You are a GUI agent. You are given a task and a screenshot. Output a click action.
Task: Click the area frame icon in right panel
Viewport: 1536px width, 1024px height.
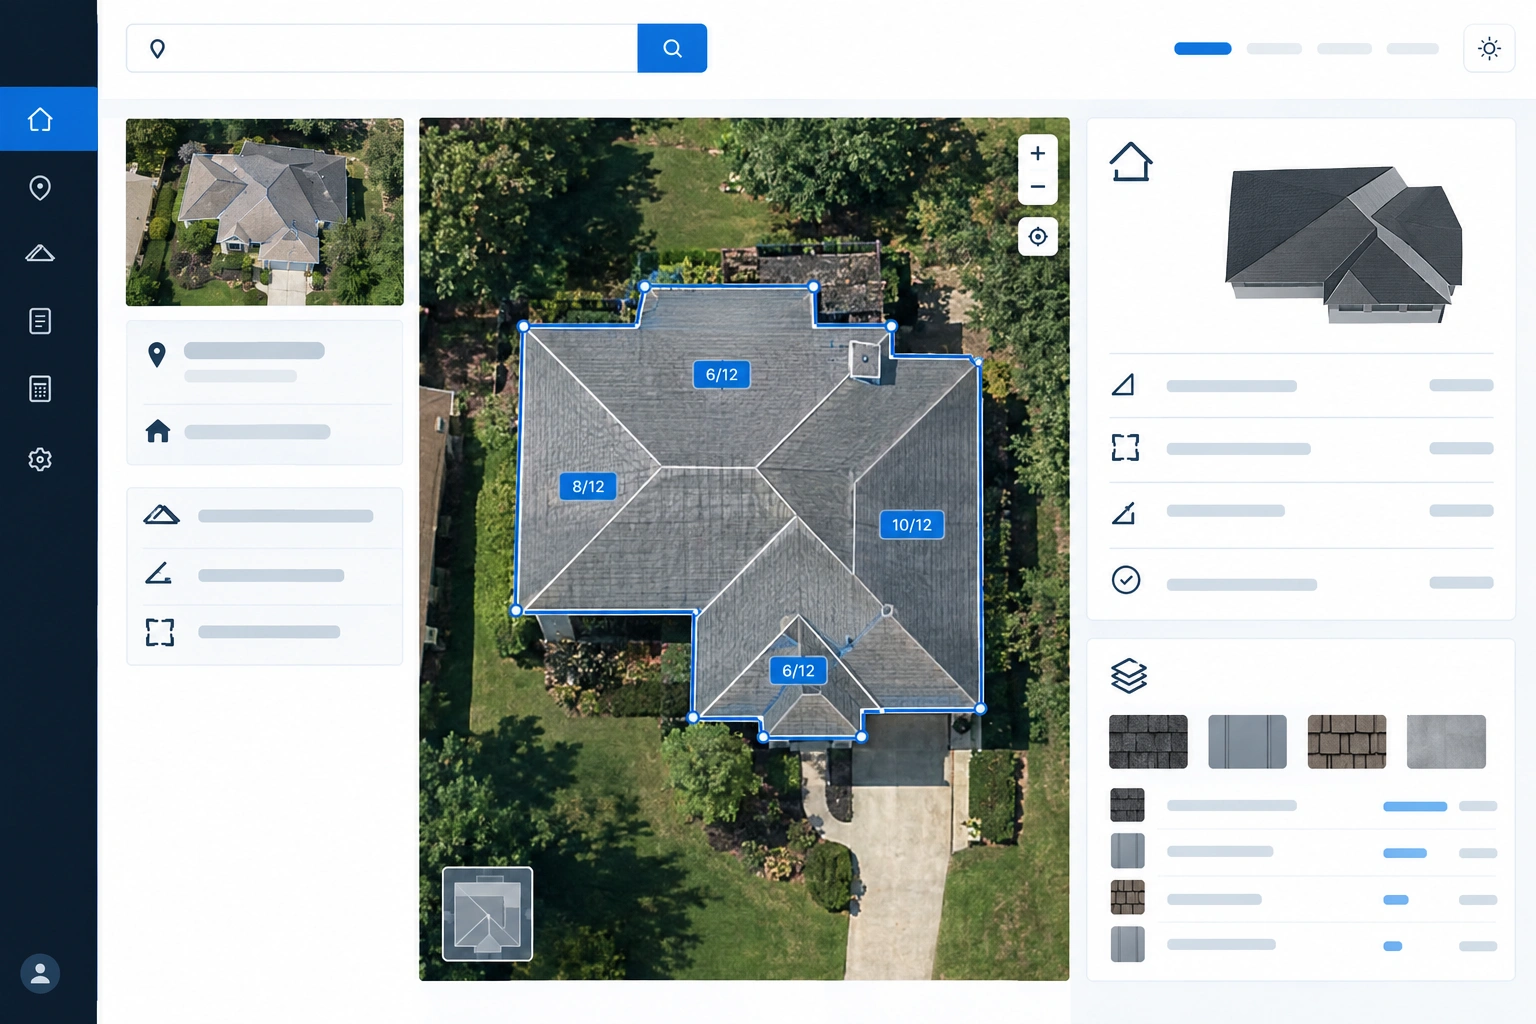click(1125, 447)
